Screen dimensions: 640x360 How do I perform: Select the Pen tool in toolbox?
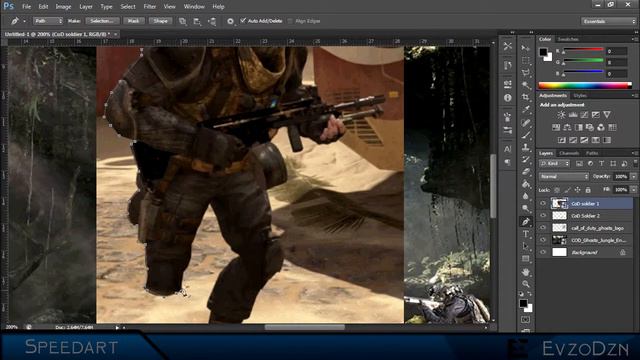point(526,222)
